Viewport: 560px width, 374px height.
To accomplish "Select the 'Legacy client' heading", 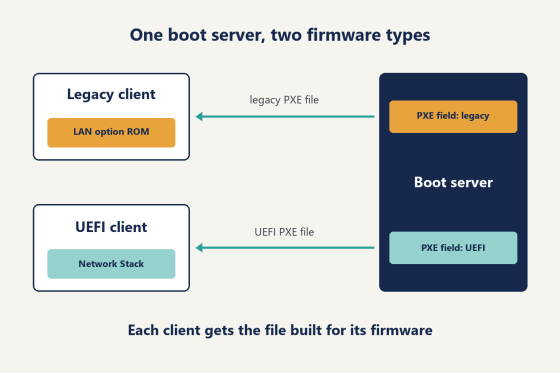I will tap(111, 94).
